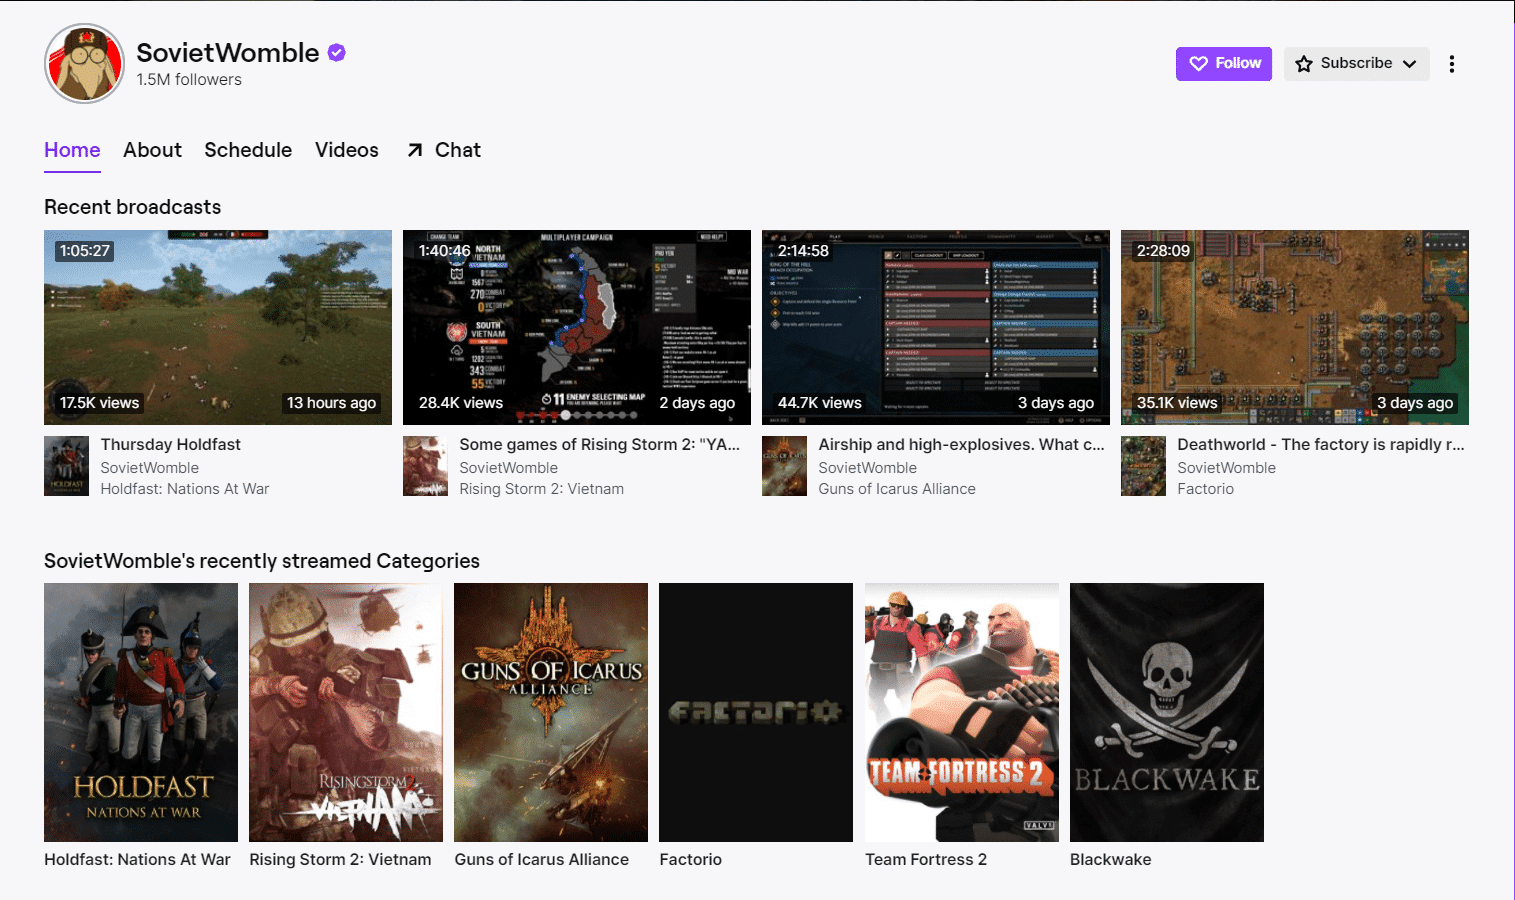Play the 1:05:27 Holdfast broadcast thumbnail
1515x900 pixels.
(218, 327)
